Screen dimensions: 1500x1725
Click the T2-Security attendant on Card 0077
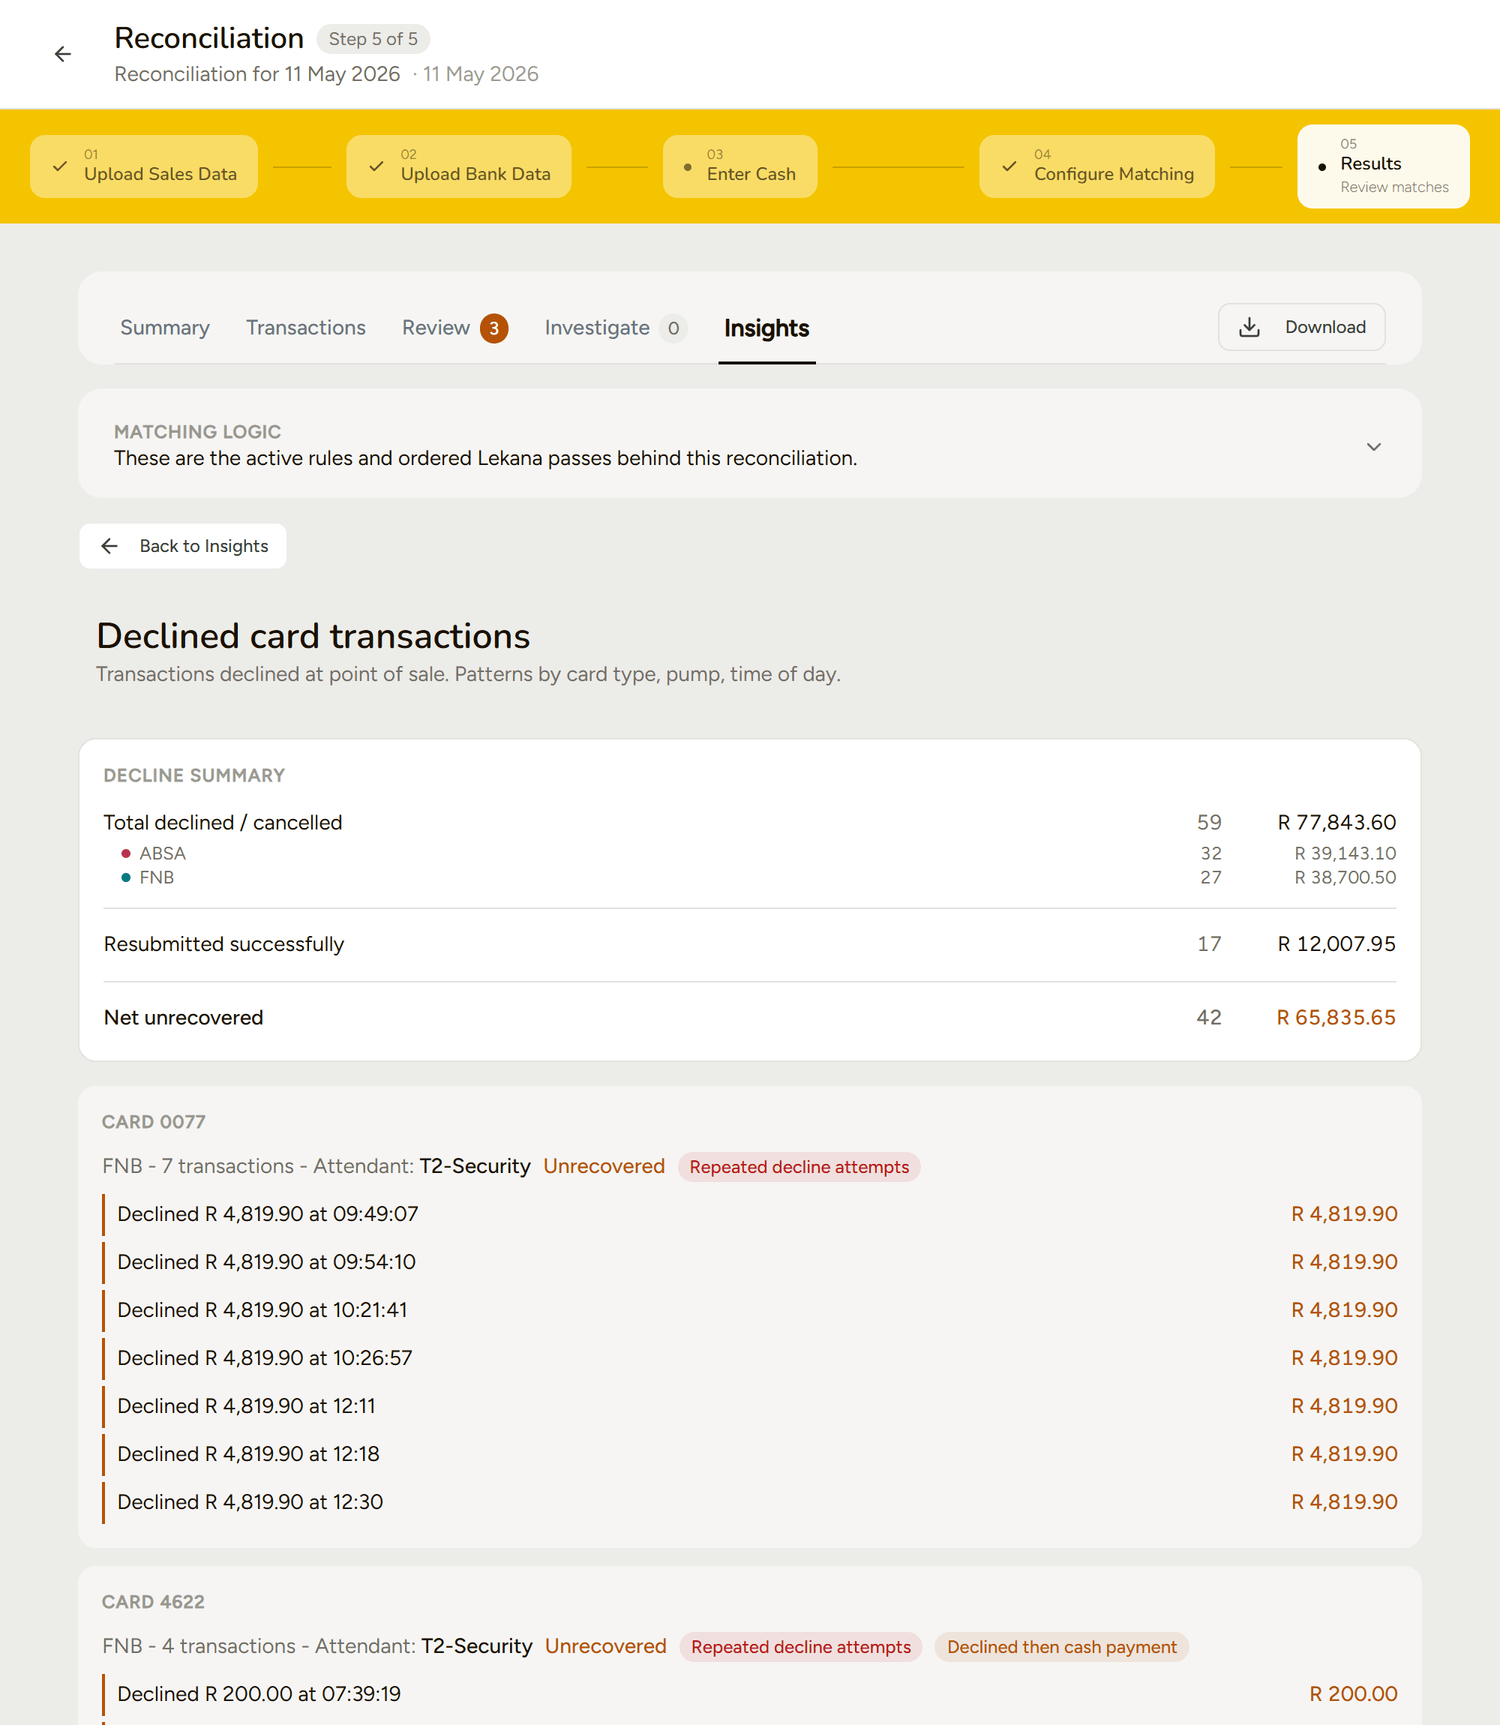[x=475, y=1166]
